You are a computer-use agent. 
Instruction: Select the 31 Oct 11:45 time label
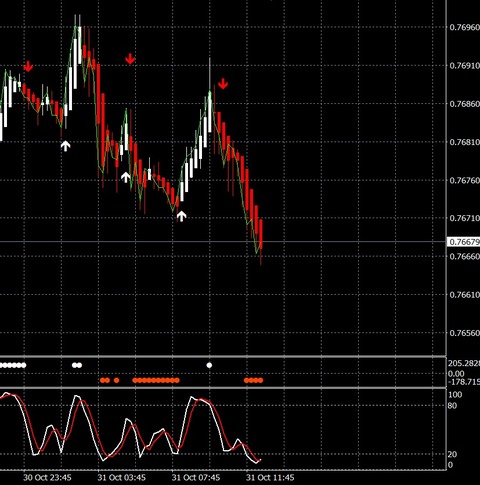point(270,477)
